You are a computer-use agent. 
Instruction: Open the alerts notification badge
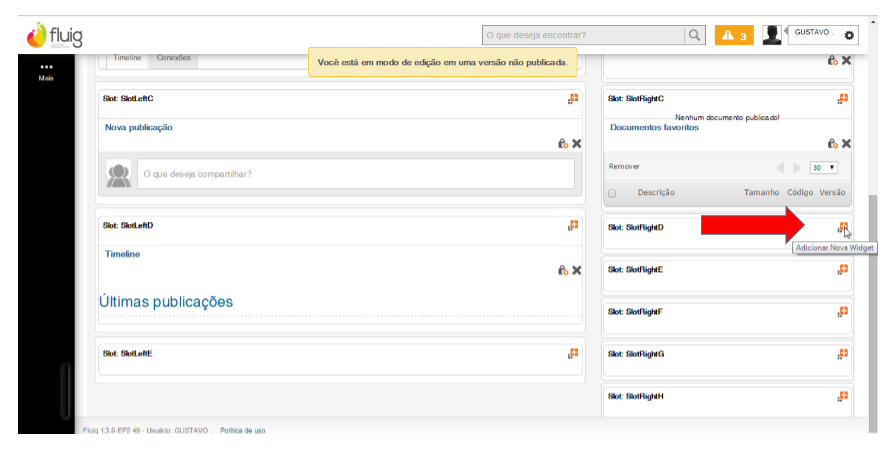tap(733, 36)
